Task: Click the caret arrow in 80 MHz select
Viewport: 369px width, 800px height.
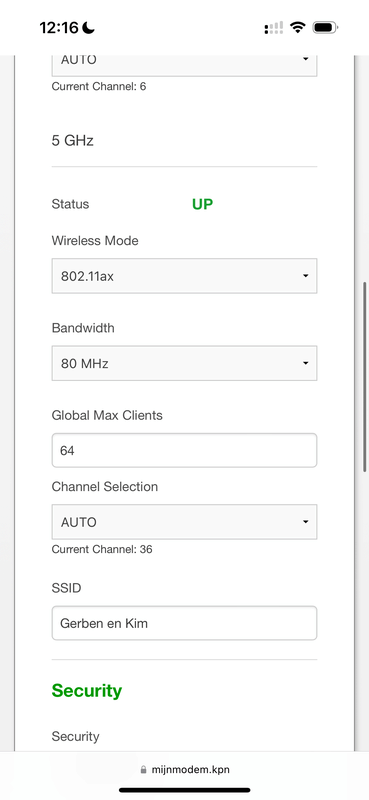Action: coord(305,363)
